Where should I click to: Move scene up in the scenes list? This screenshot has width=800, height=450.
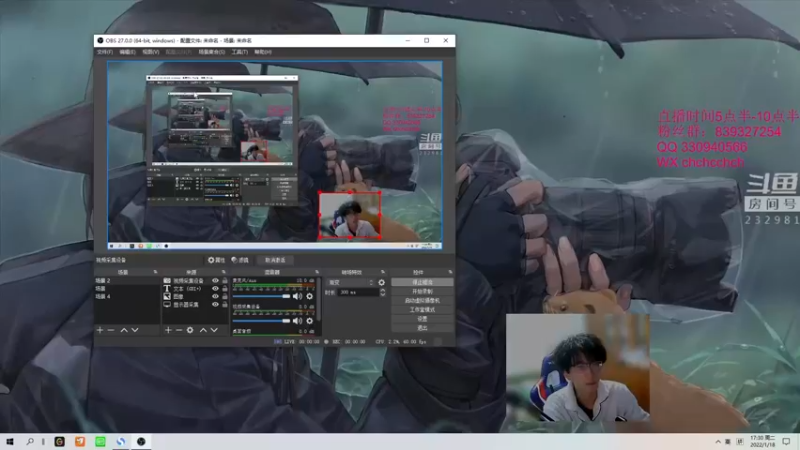point(124,330)
